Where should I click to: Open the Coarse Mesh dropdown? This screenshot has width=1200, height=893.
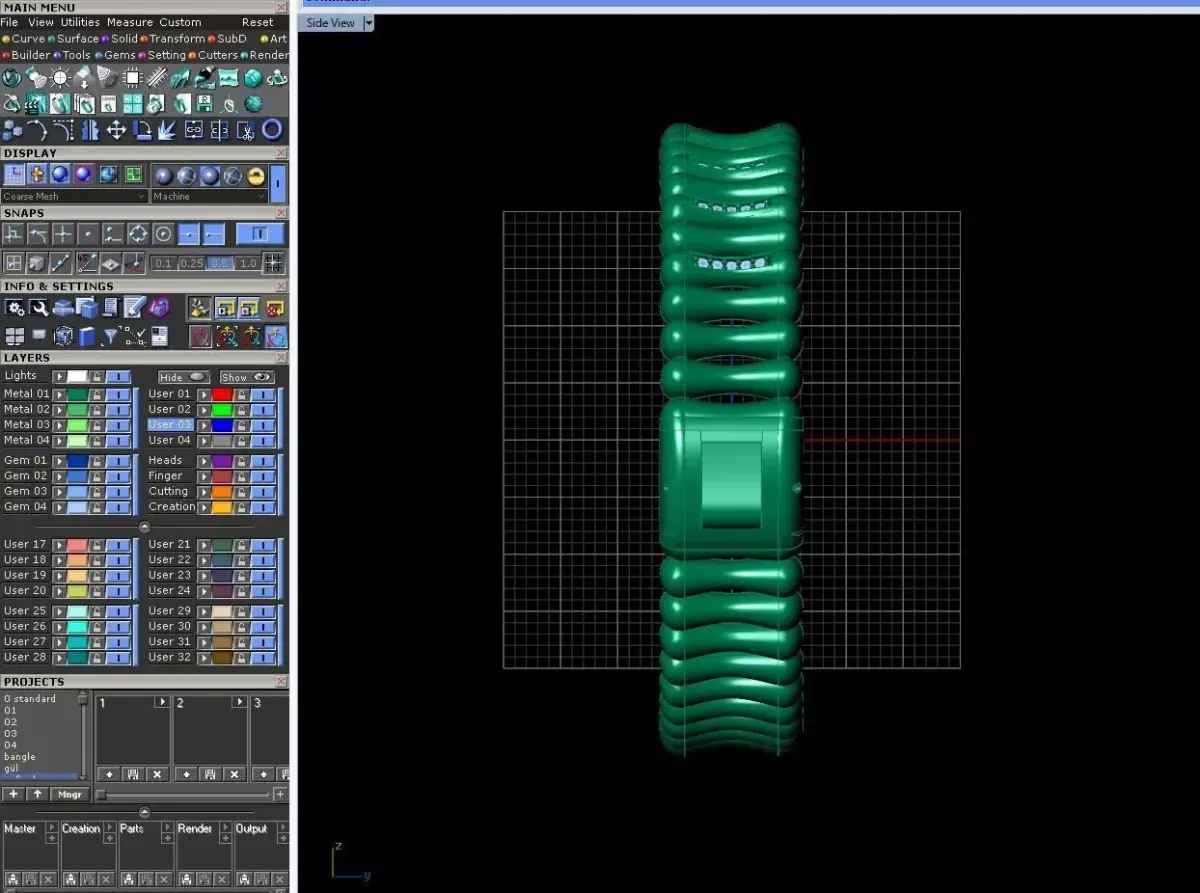[75, 196]
